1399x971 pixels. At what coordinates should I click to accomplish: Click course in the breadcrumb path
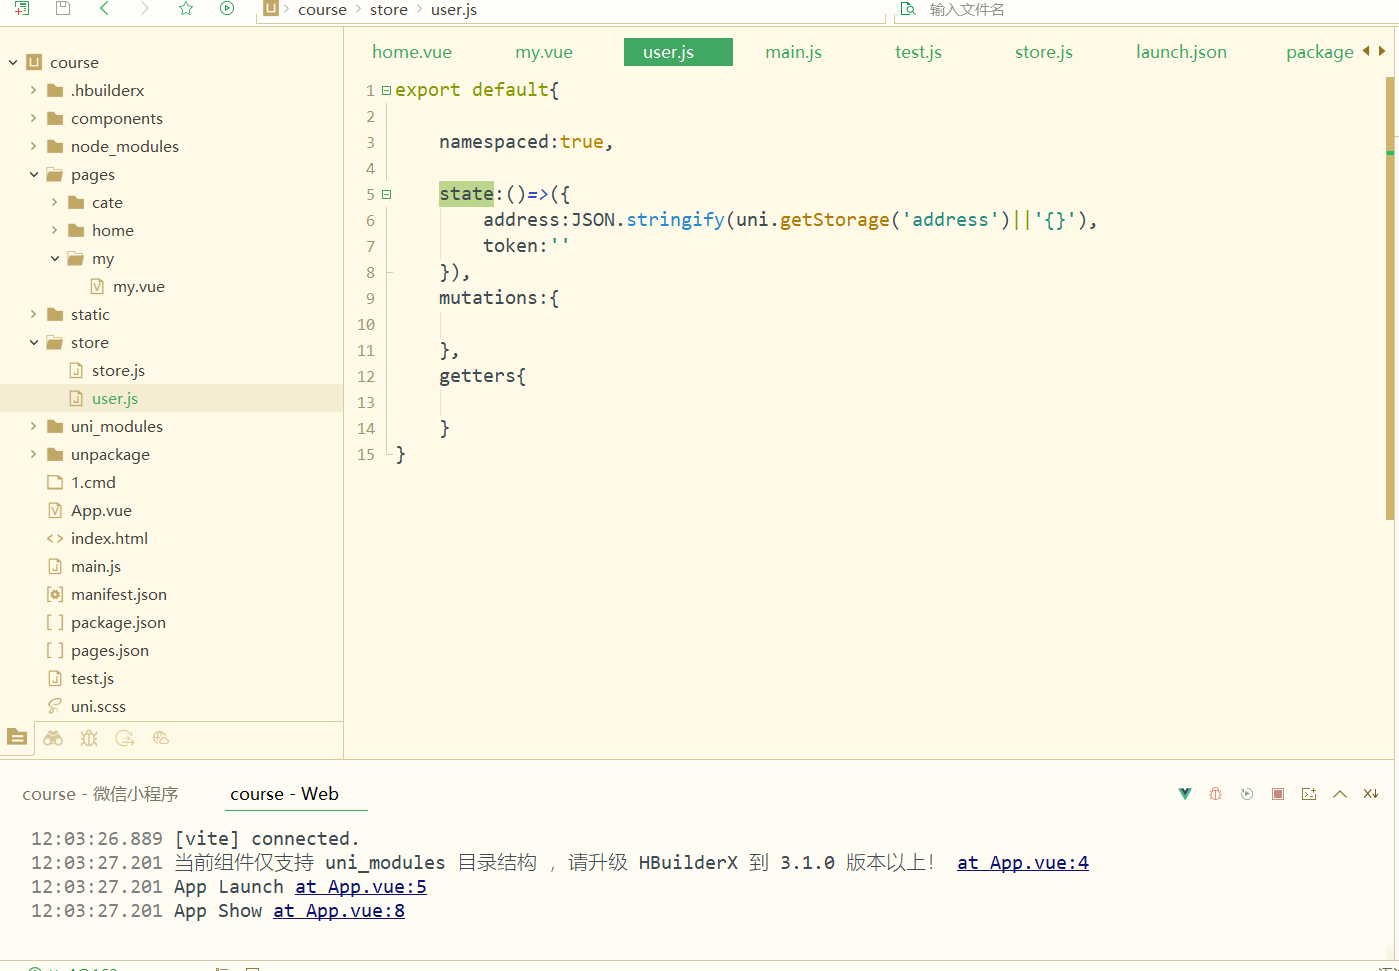point(322,9)
